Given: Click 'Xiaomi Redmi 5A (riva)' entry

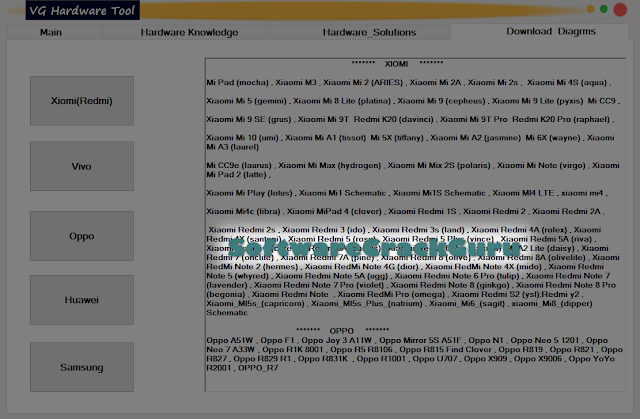Looking at the screenshot, I should [x=546, y=239].
